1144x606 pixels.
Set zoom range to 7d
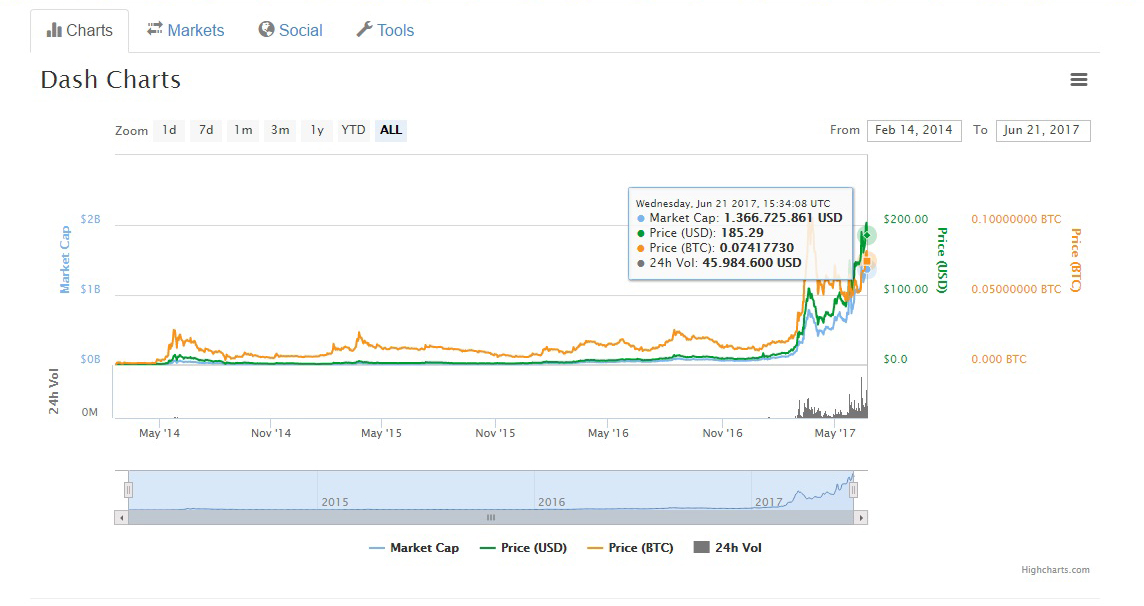click(206, 130)
